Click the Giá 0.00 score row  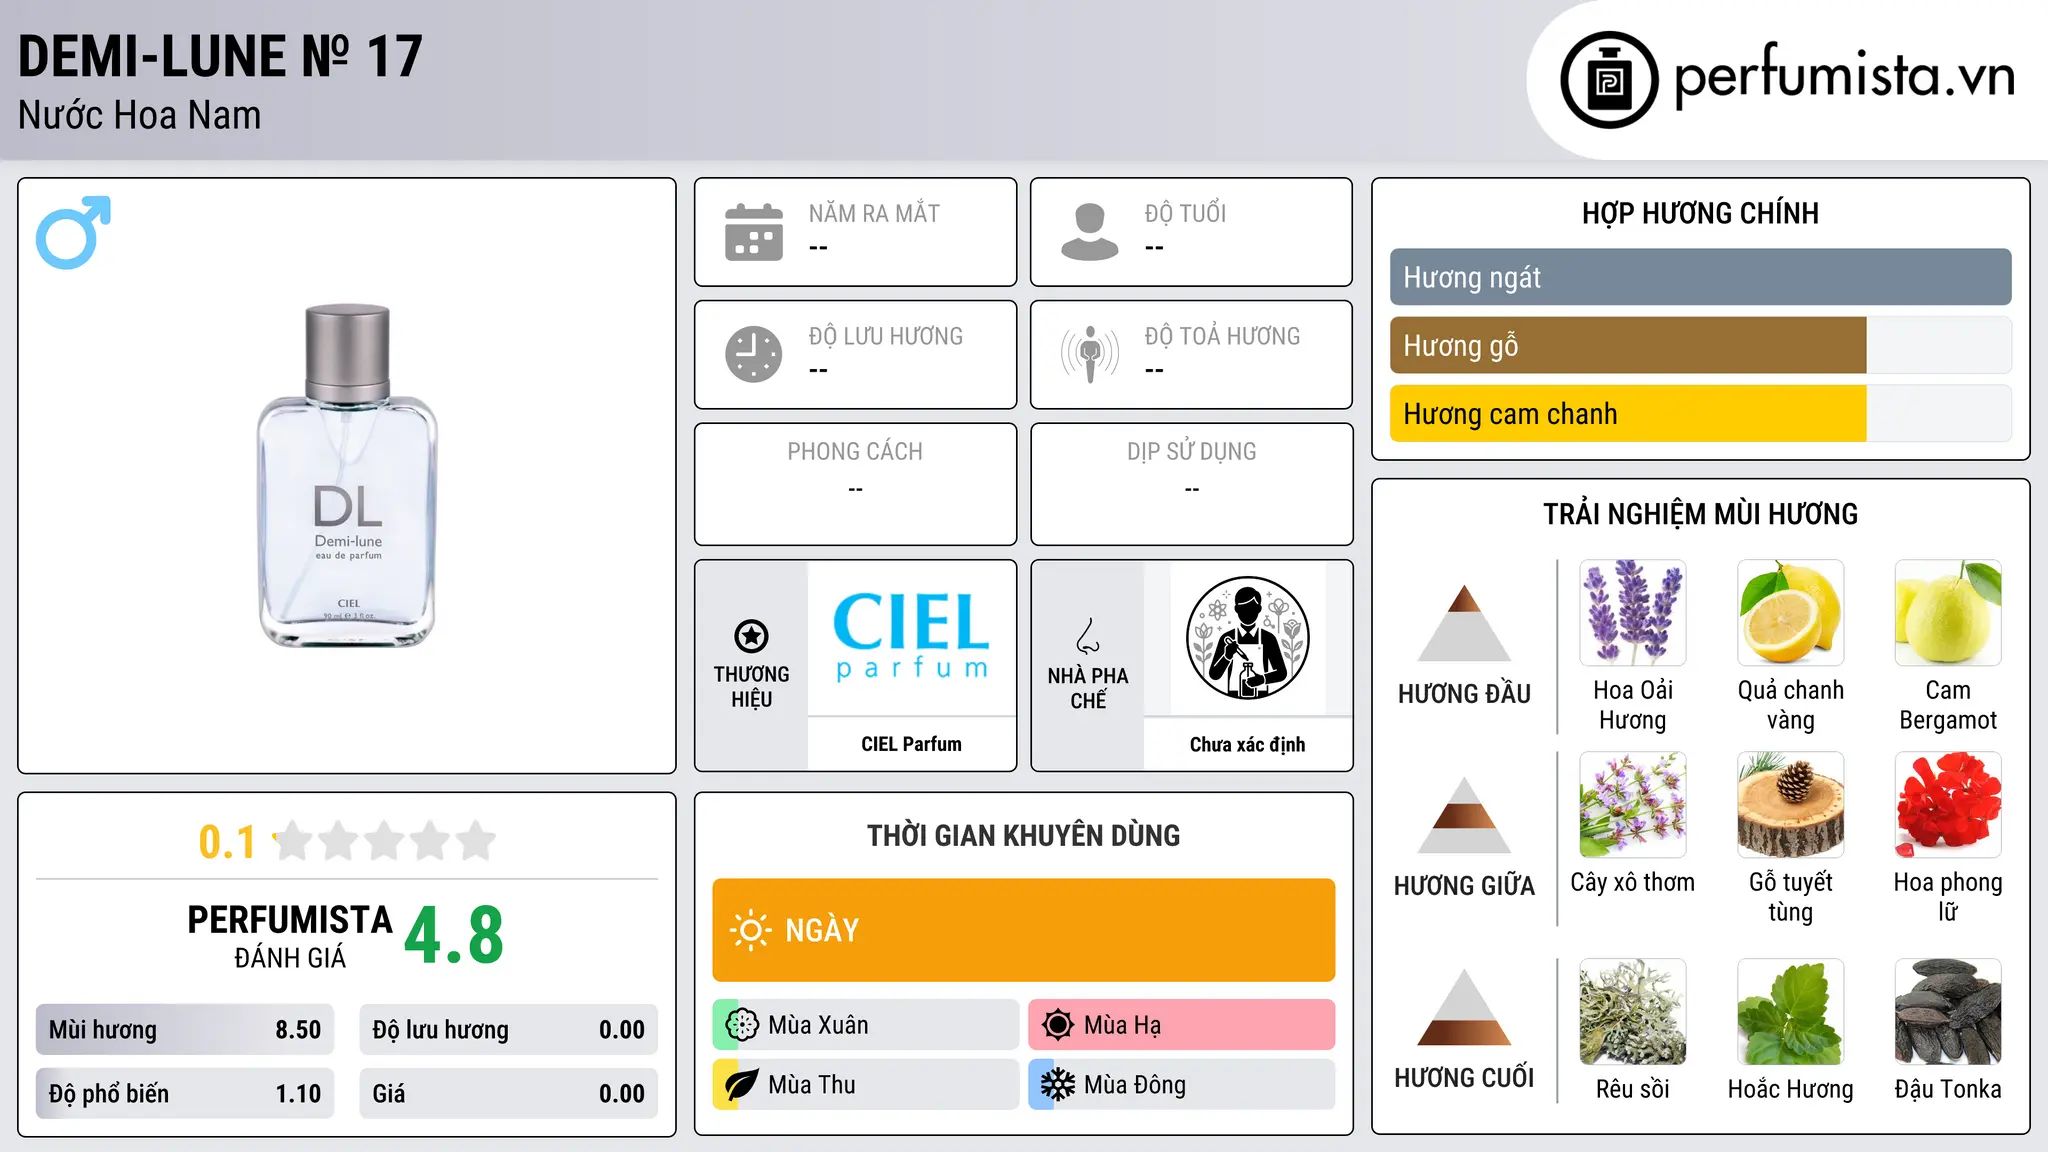tap(508, 1093)
